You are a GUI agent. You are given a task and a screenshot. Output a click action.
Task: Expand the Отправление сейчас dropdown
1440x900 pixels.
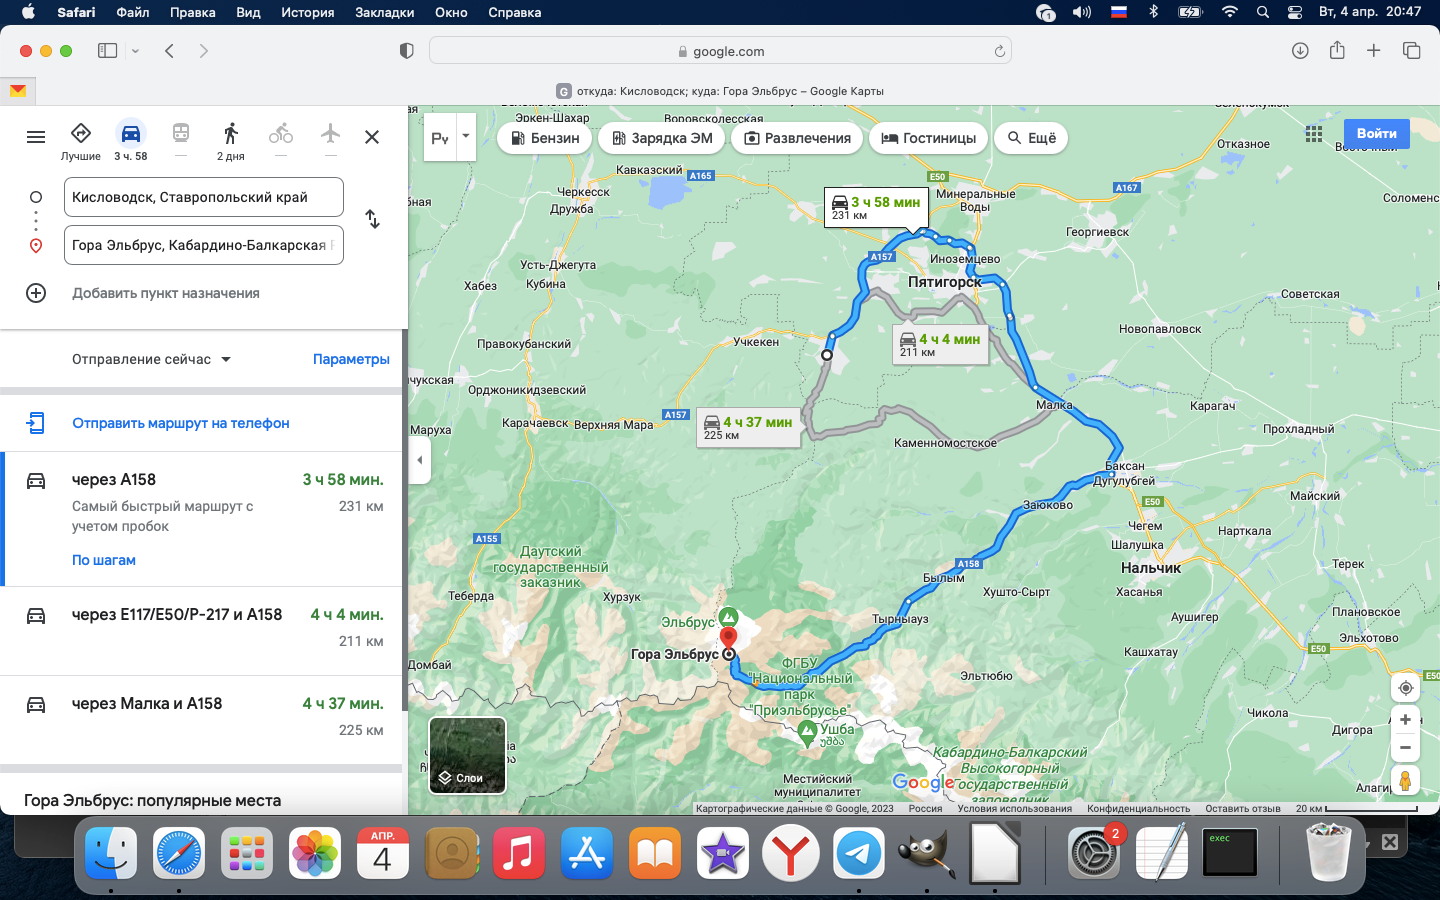point(151,359)
